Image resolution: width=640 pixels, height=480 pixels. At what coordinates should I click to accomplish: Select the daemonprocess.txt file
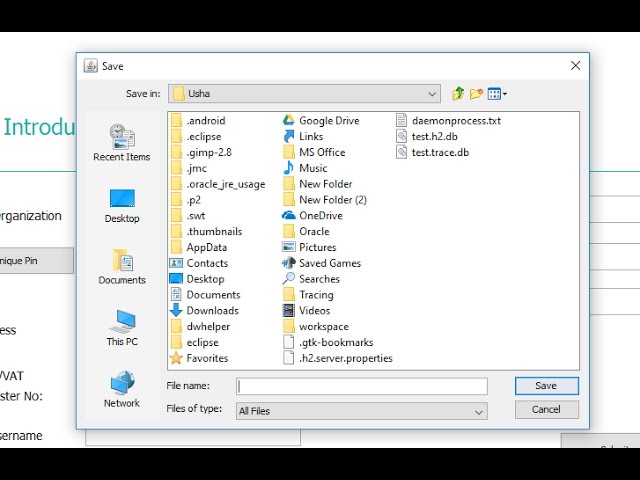coord(448,120)
